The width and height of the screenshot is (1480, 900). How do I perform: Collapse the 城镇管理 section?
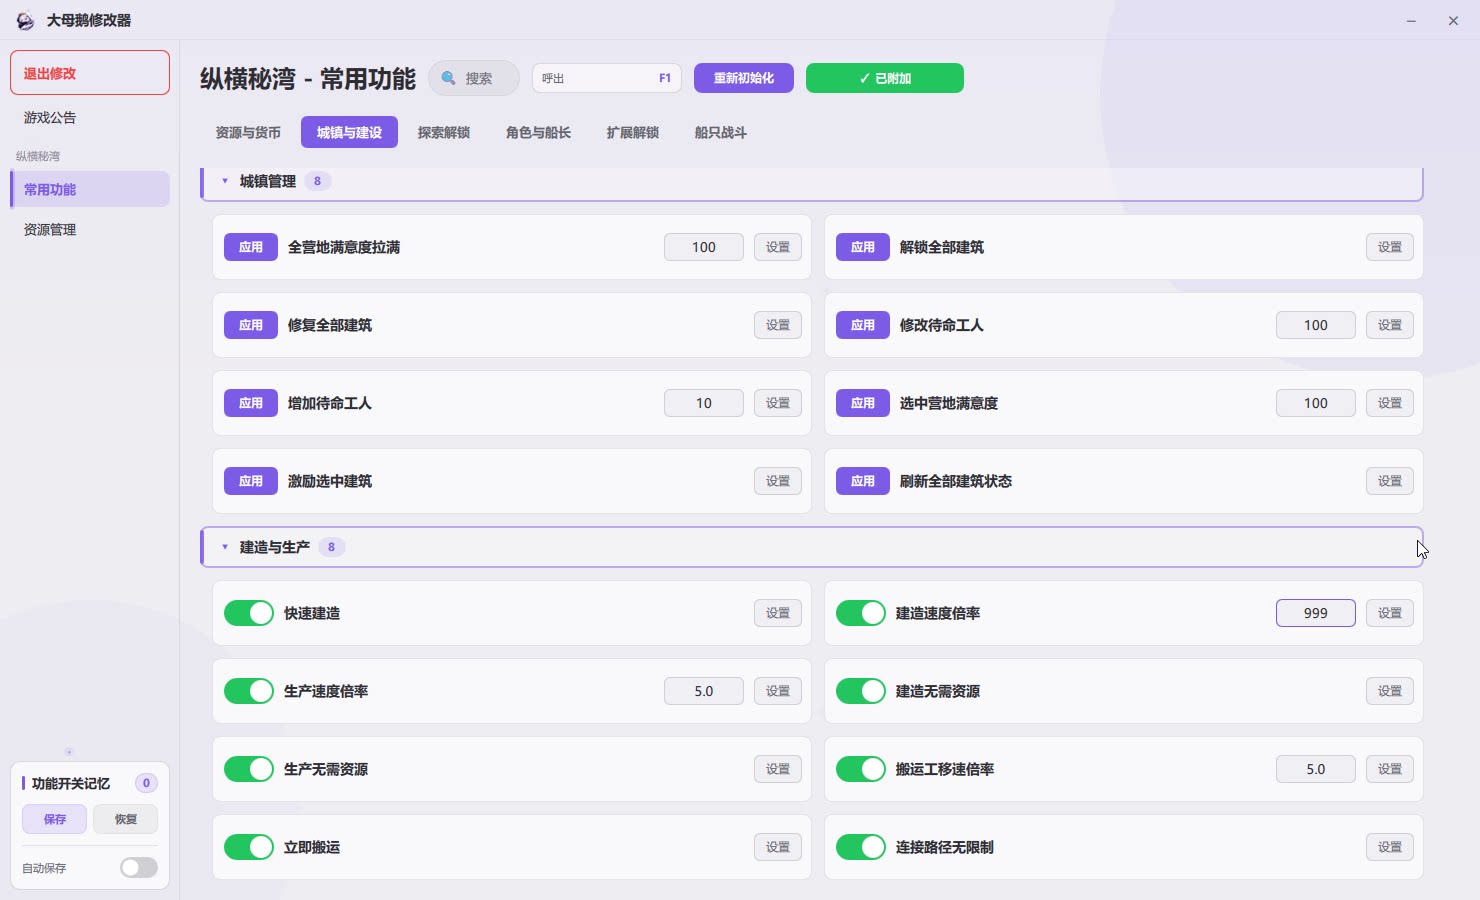point(225,181)
